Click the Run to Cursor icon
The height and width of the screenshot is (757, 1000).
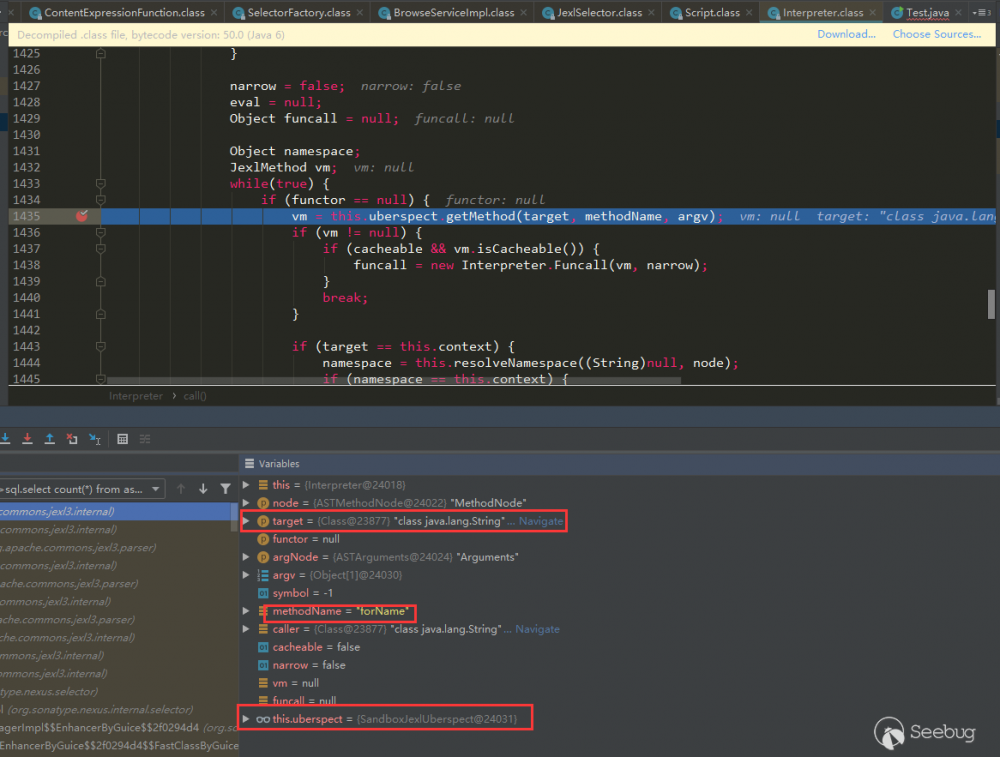pyautogui.click(x=94, y=439)
